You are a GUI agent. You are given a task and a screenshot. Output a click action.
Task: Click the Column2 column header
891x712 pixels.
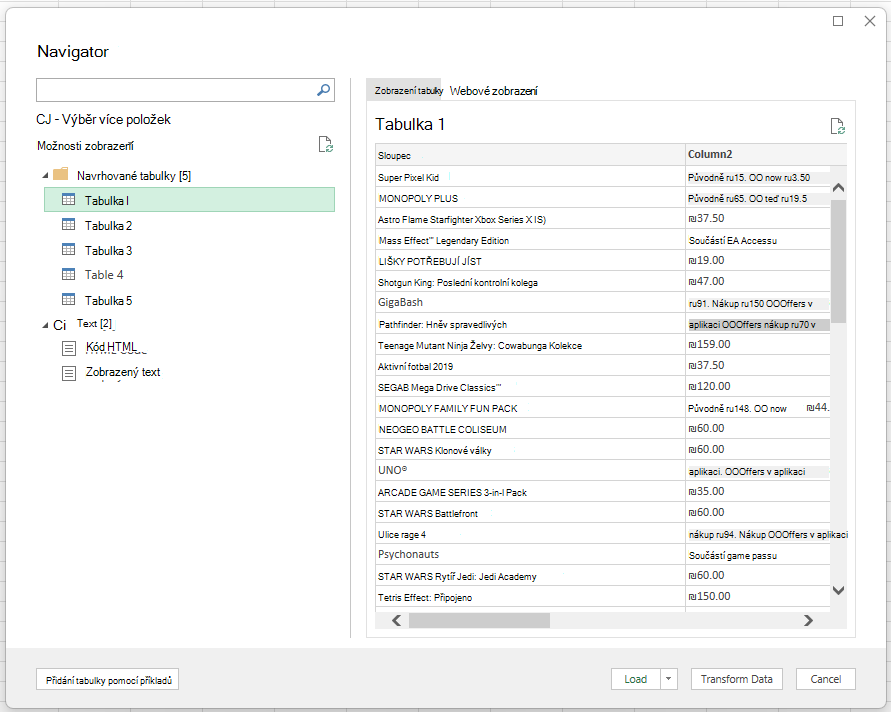point(766,155)
